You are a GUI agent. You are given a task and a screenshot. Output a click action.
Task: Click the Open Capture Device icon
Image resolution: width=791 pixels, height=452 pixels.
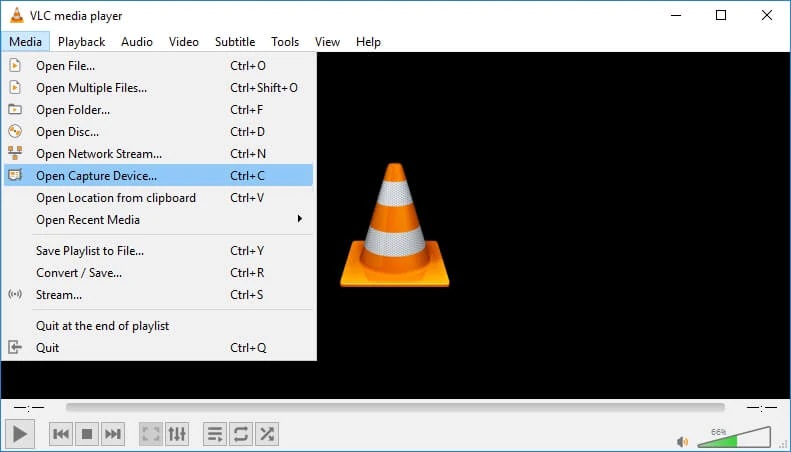coord(15,176)
